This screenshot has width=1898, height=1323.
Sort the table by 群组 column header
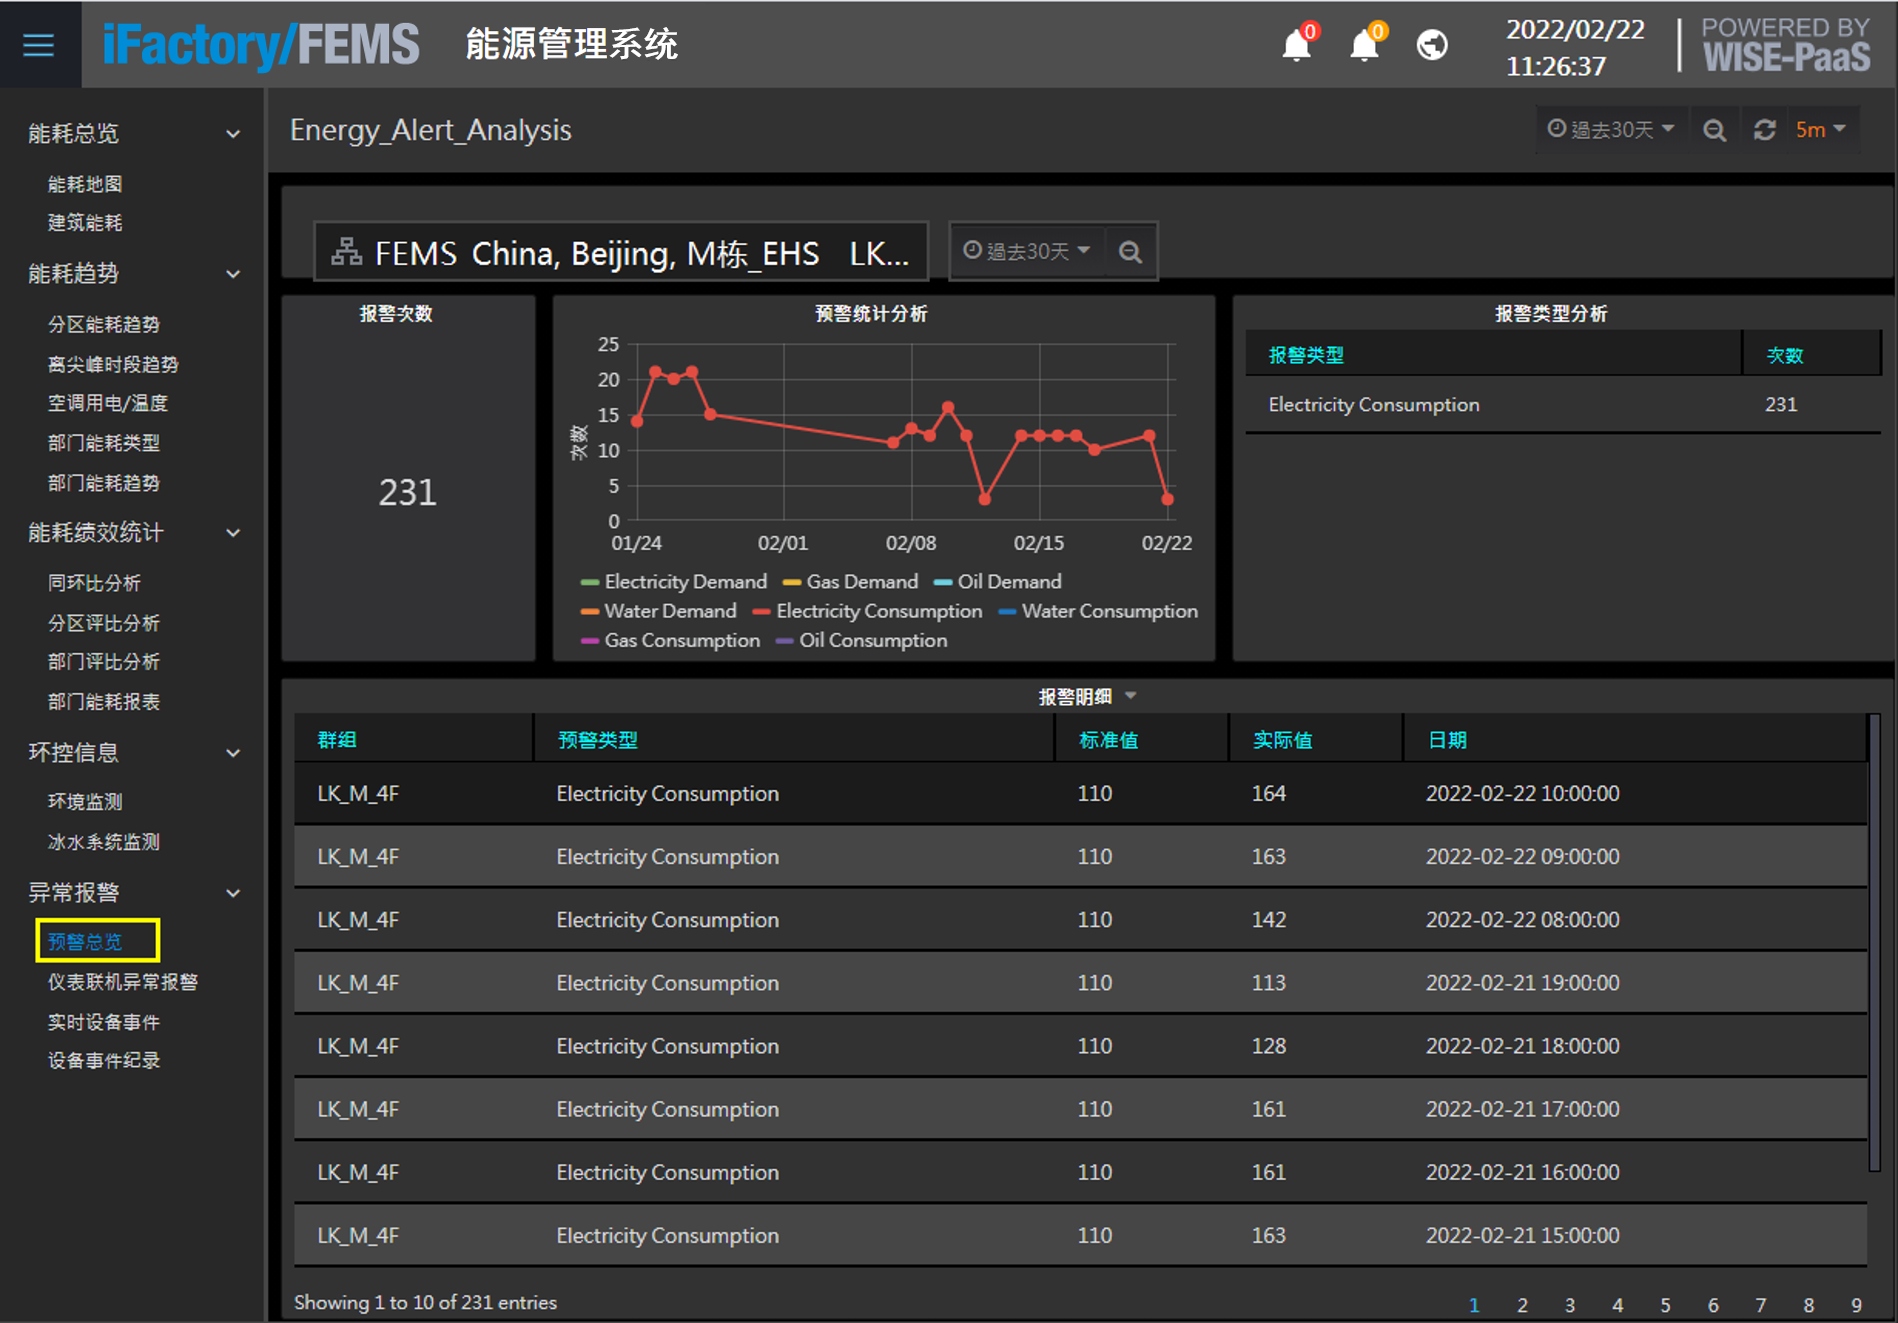tap(337, 740)
